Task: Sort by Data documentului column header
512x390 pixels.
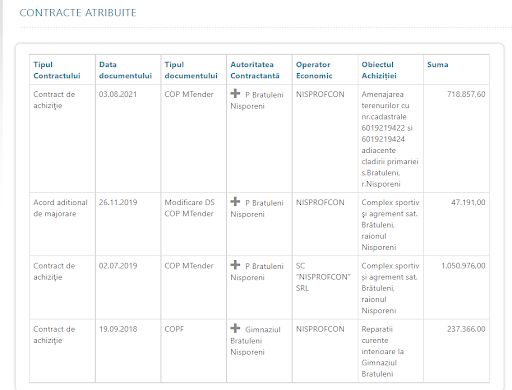Action: click(x=125, y=70)
